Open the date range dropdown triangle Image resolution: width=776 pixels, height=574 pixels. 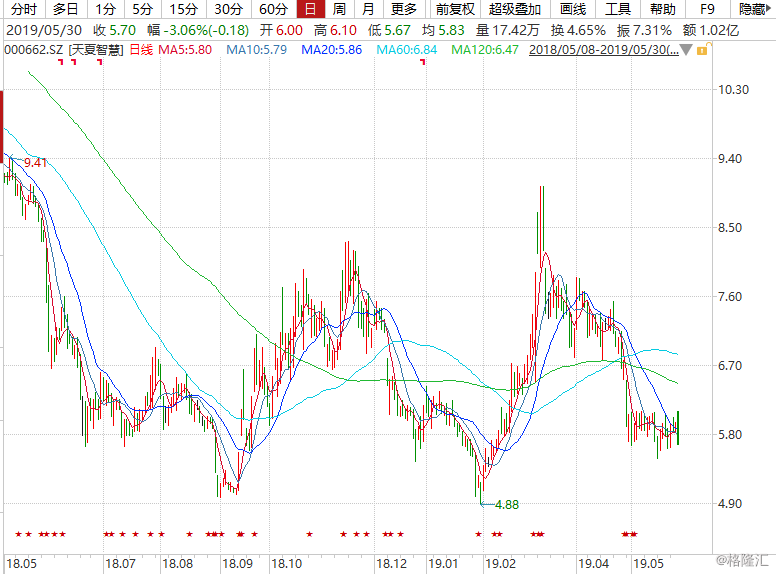[686, 50]
